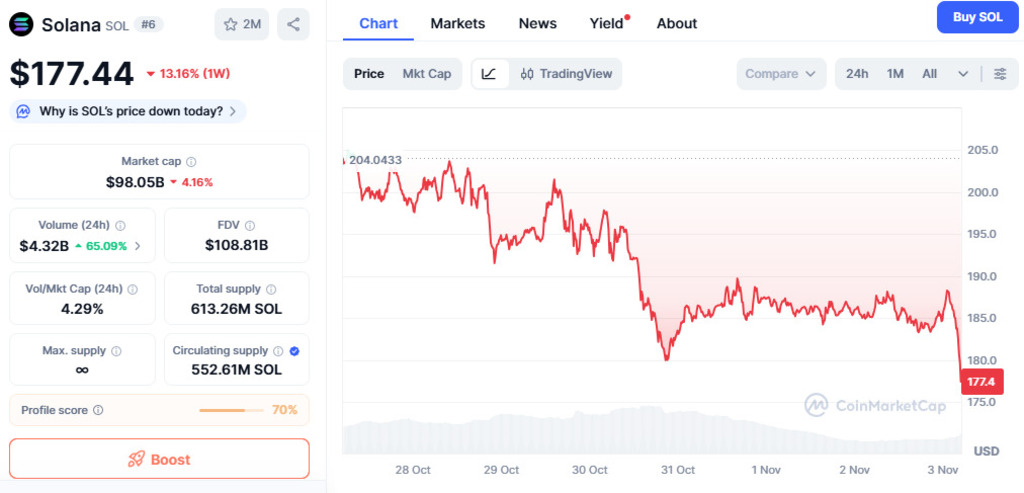Select the line chart icon
Screen dimensions: 1024x493
[x=489, y=74]
